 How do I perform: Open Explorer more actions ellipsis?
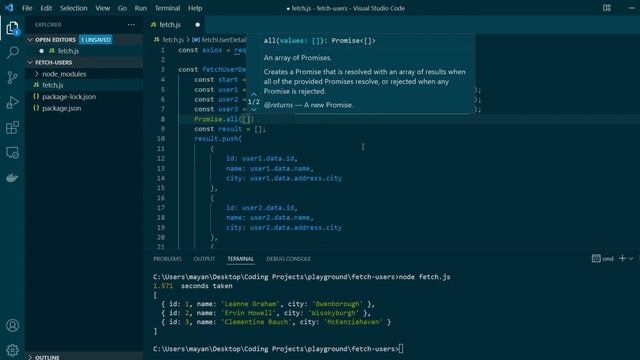pyautogui.click(x=131, y=24)
